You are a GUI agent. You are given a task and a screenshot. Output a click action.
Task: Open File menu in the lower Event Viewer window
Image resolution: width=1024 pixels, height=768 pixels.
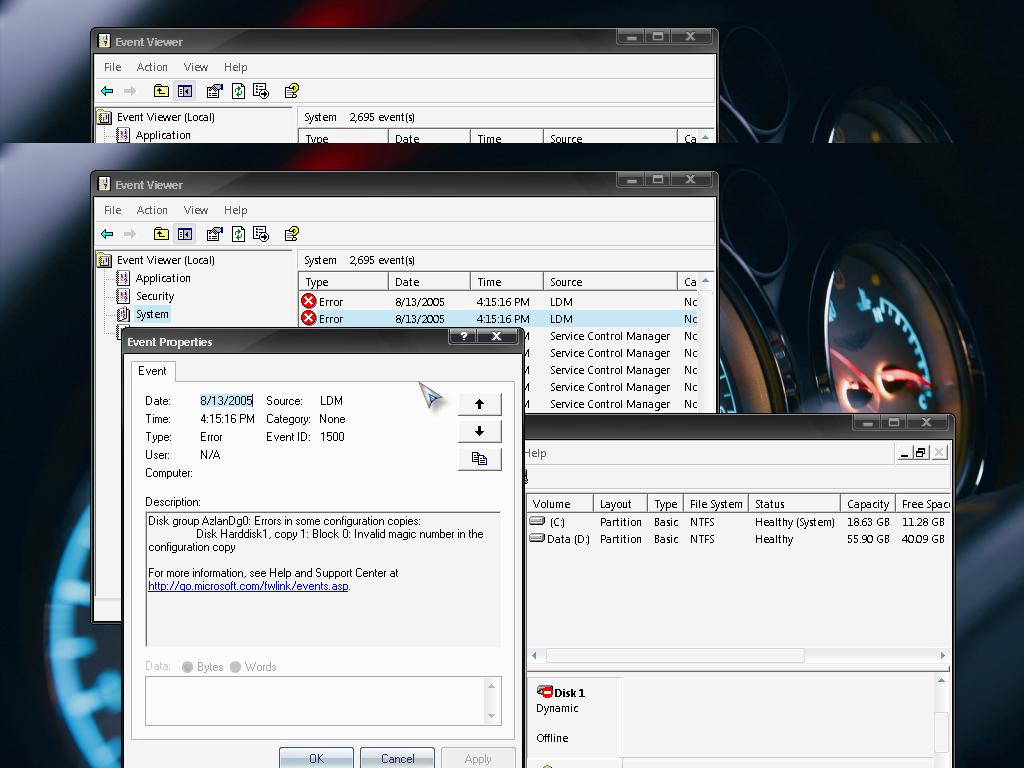(112, 210)
